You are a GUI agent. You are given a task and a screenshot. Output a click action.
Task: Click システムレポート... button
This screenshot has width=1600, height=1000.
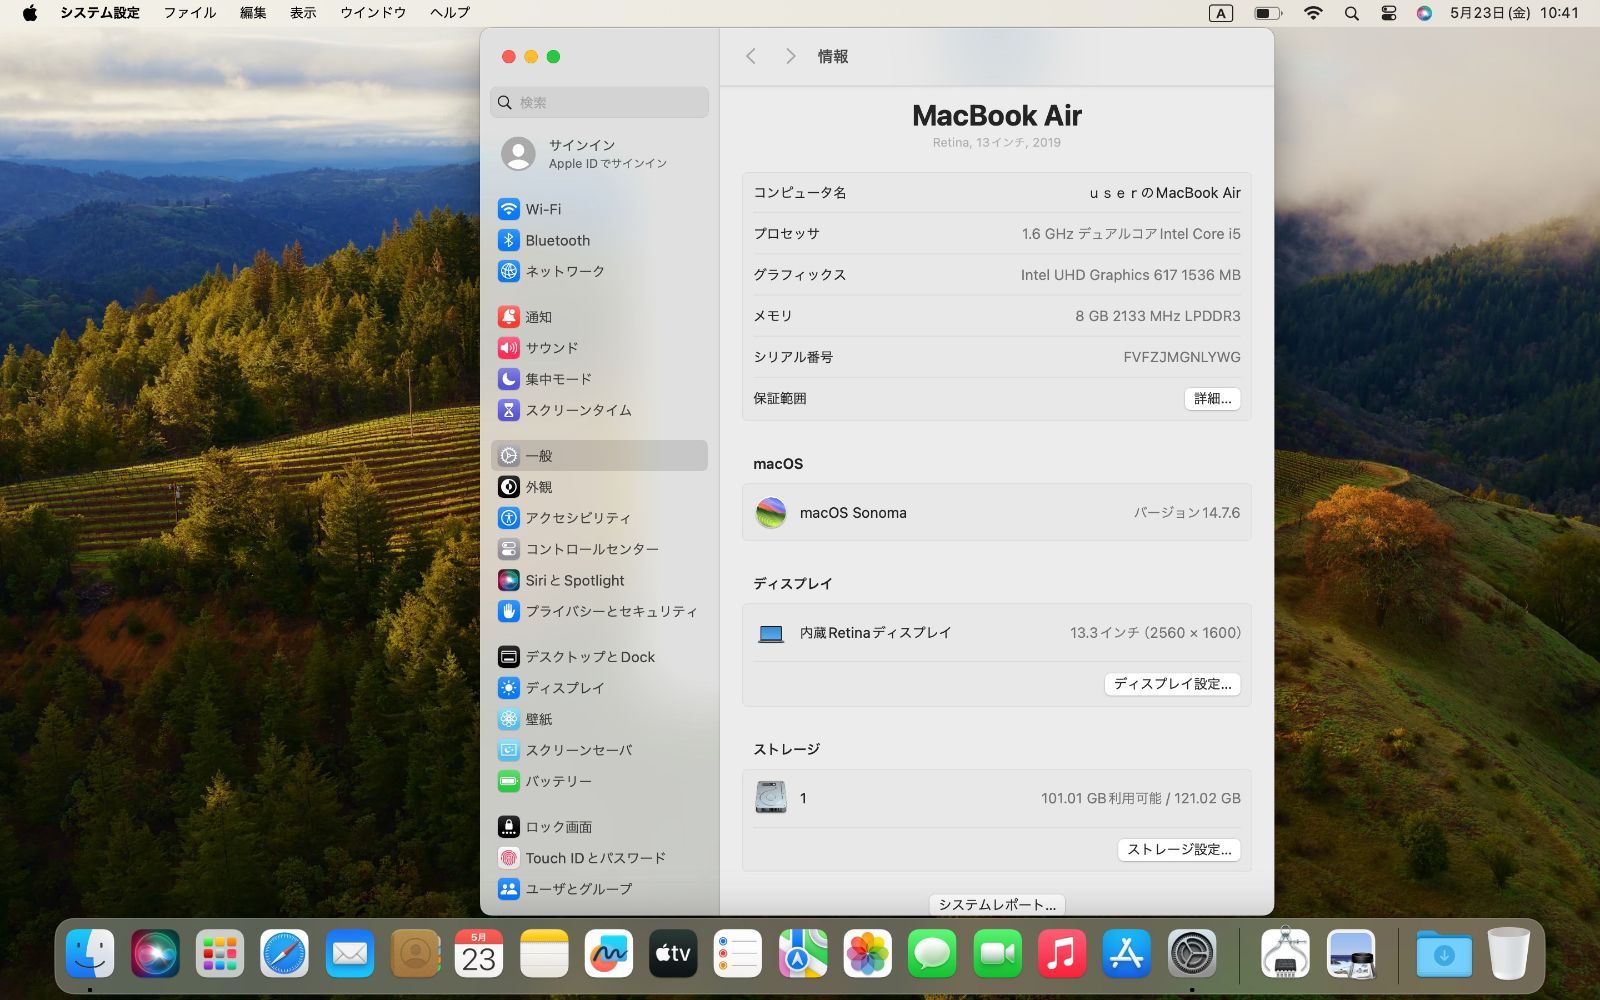(x=997, y=904)
